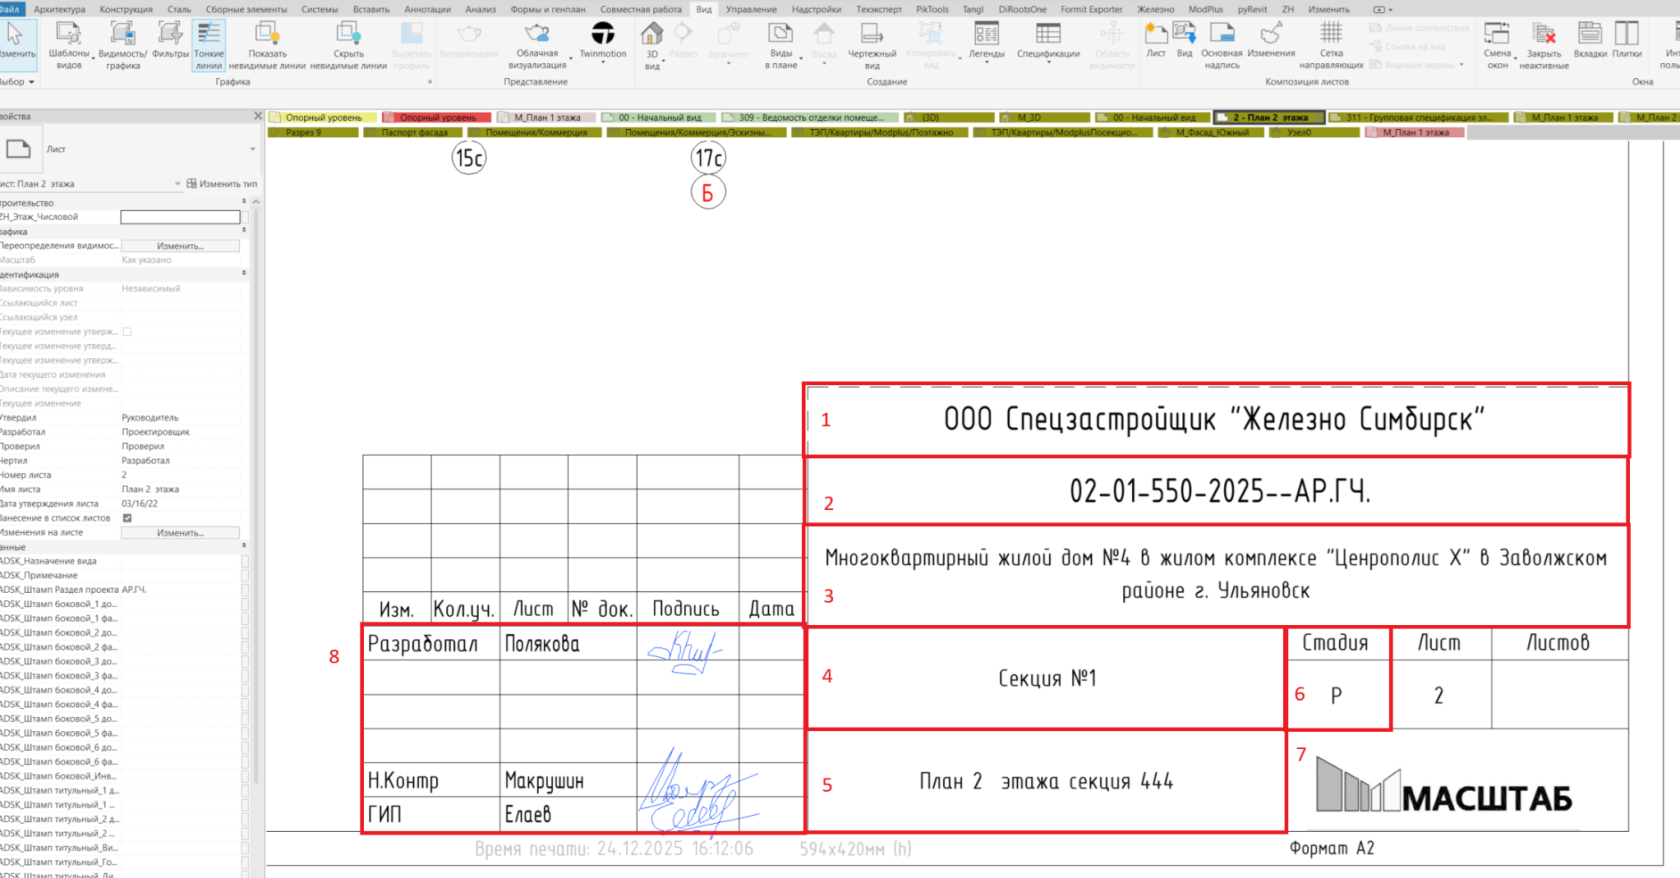Toggle checkbox beside ADSK_Примечание
Image resolution: width=1680 pixels, height=878 pixels.
point(245,575)
